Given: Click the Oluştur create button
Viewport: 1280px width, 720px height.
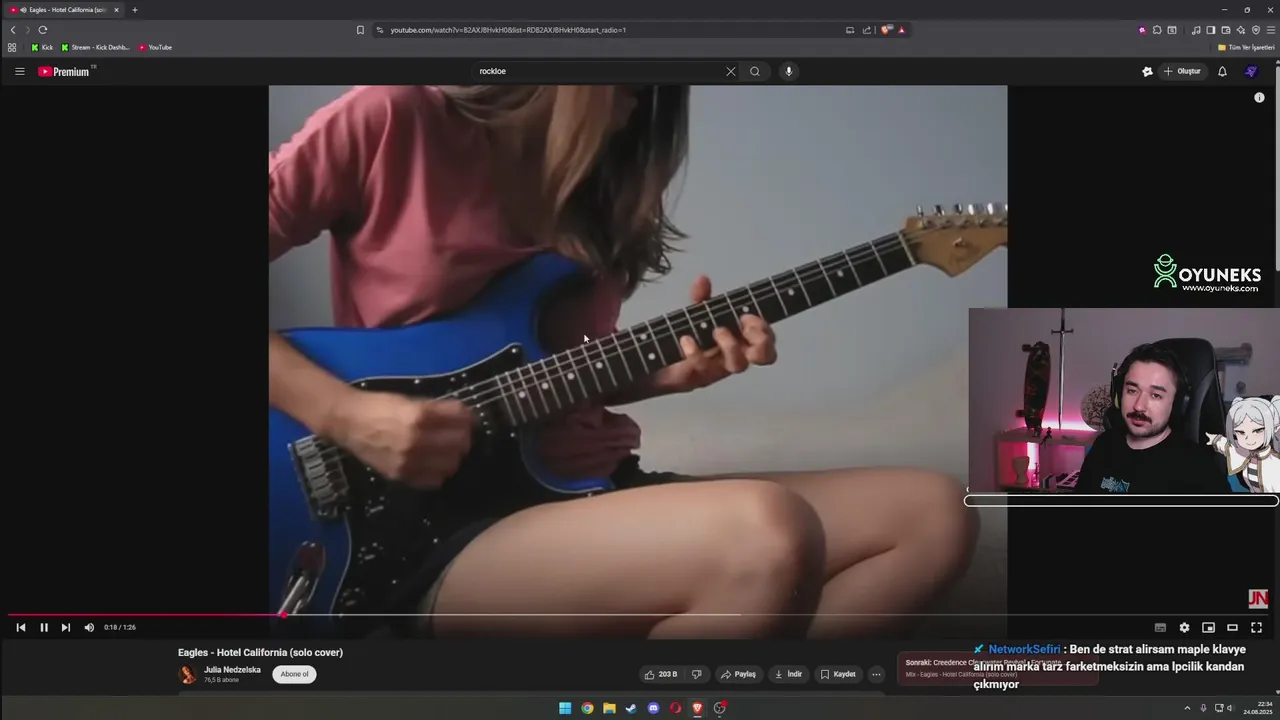Looking at the screenshot, I should coord(1182,71).
